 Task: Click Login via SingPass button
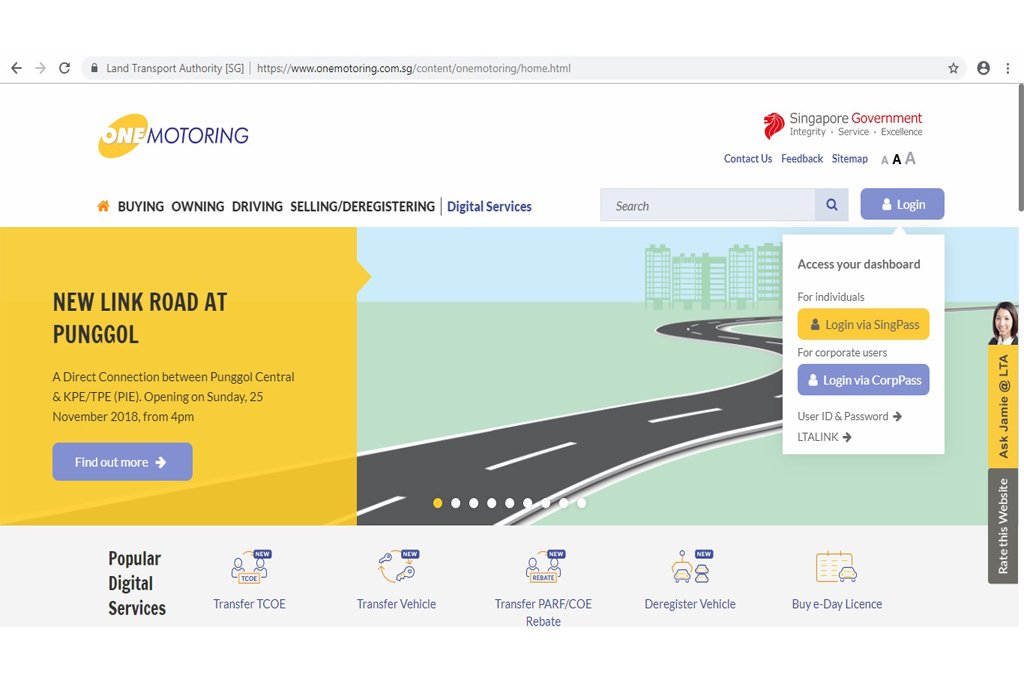click(x=863, y=324)
